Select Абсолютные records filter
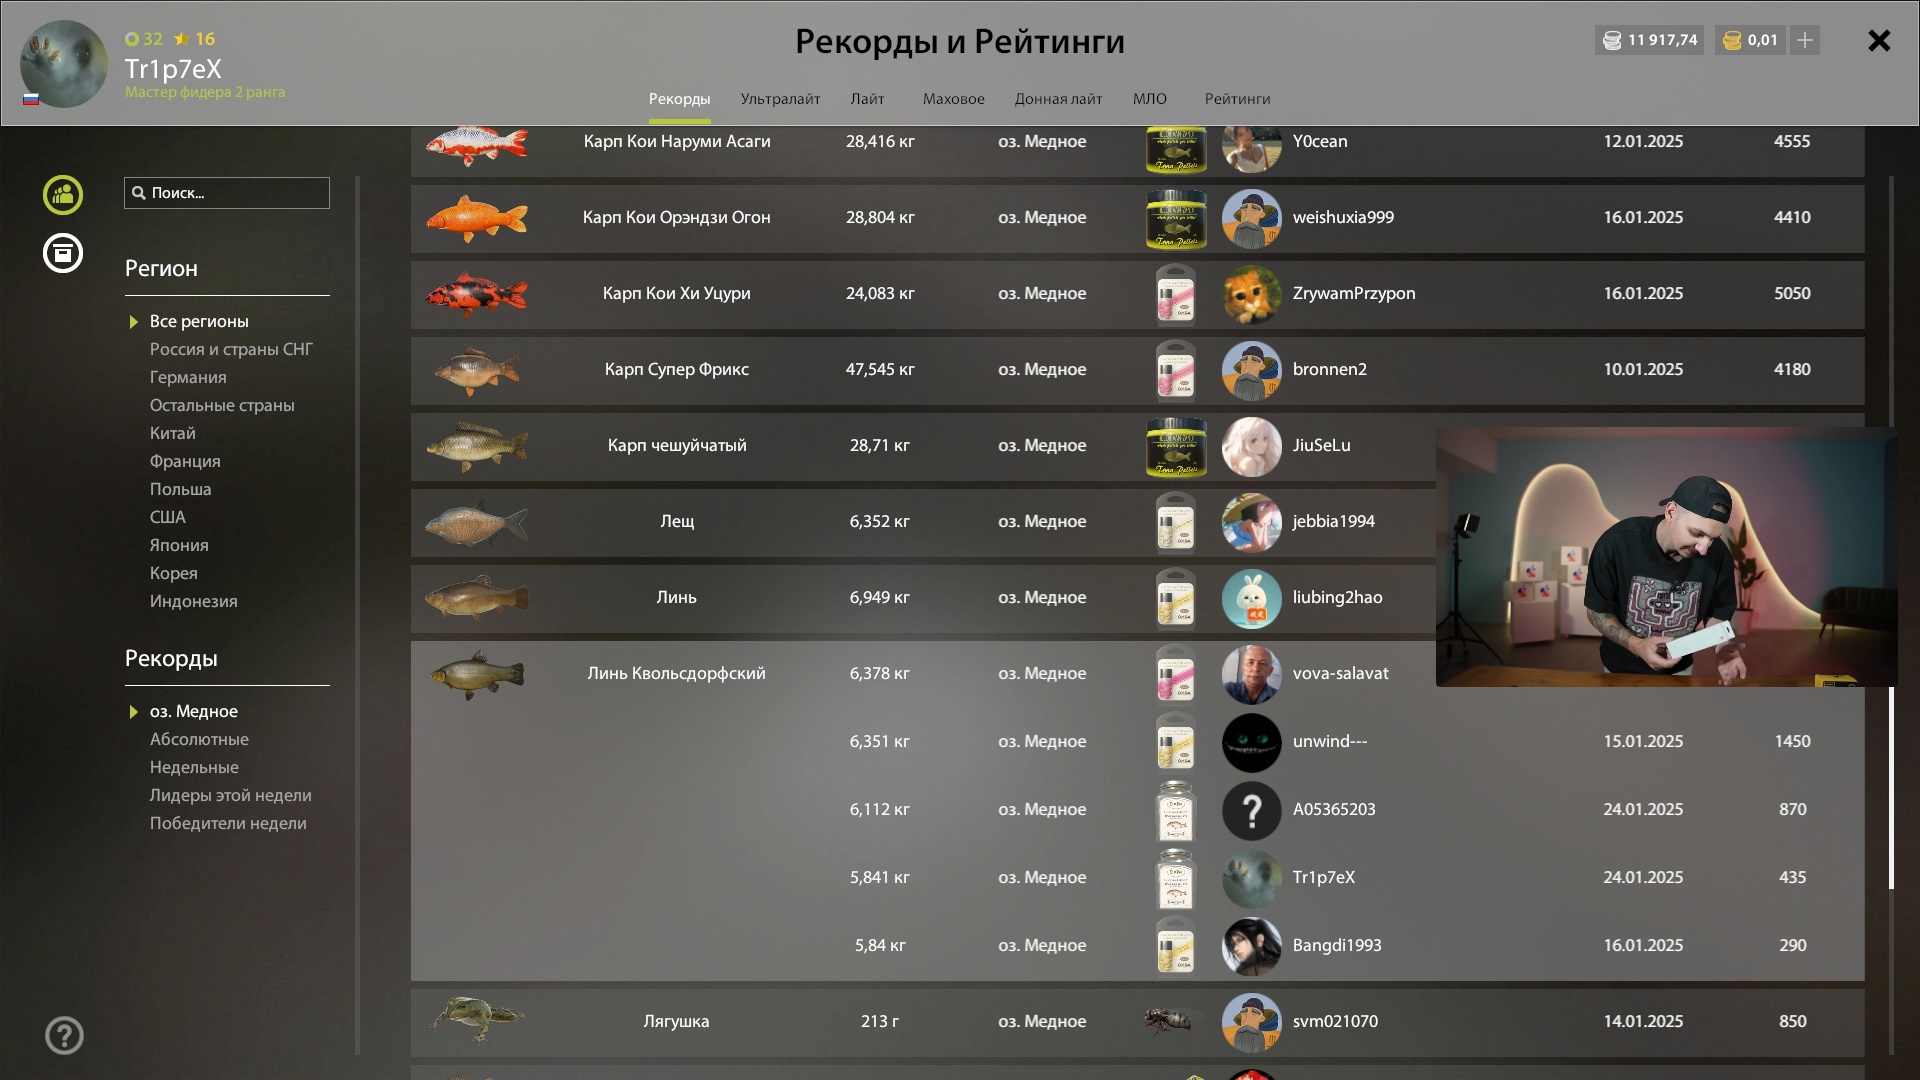Viewport: 1920px width, 1080px height. point(199,739)
